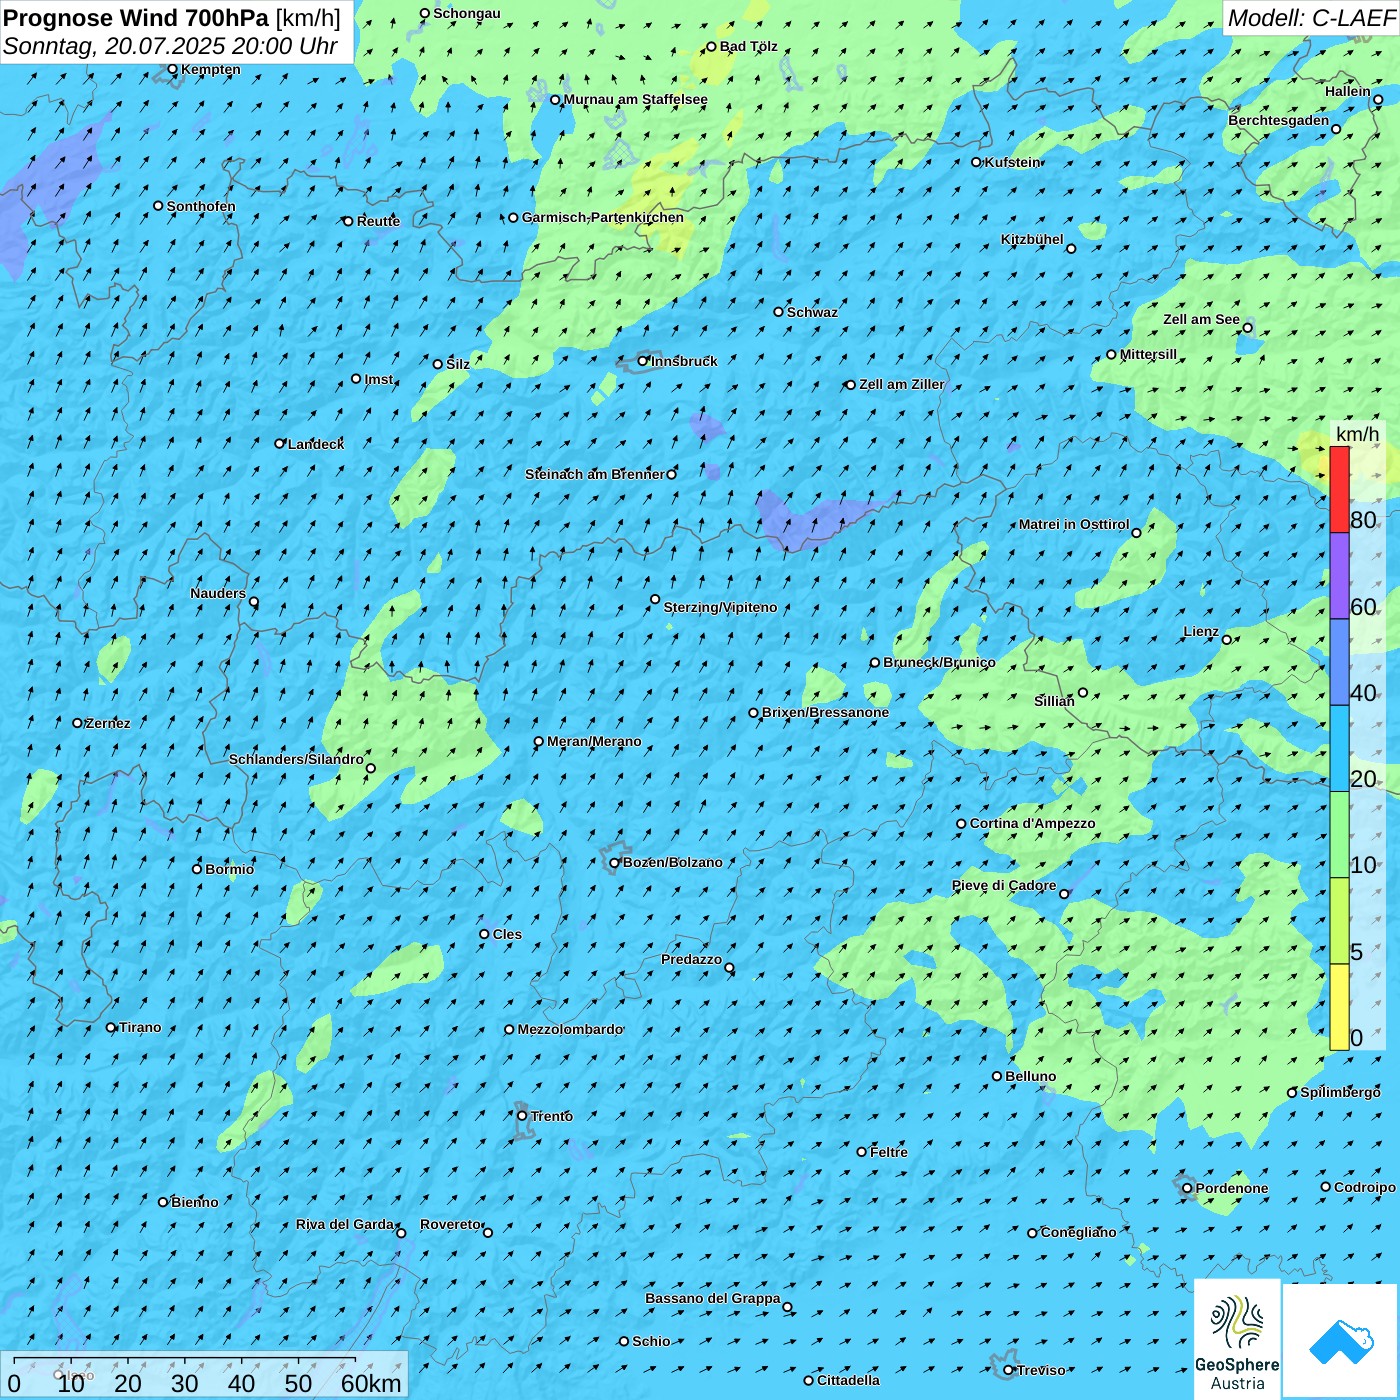Click the Schongau location marker circle

pyautogui.click(x=425, y=14)
